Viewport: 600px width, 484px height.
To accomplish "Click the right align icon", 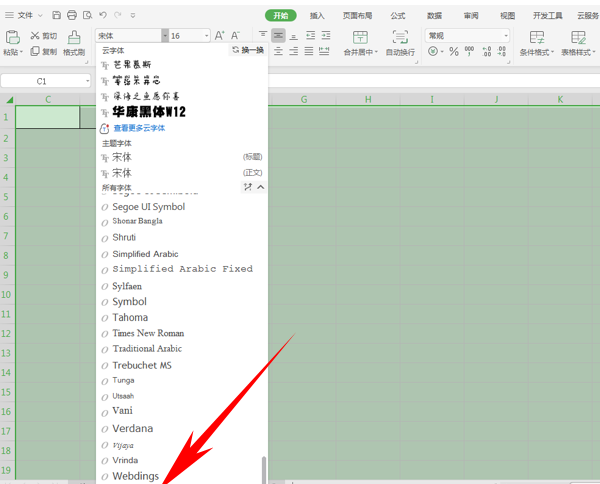I will pyautogui.click(x=293, y=51).
